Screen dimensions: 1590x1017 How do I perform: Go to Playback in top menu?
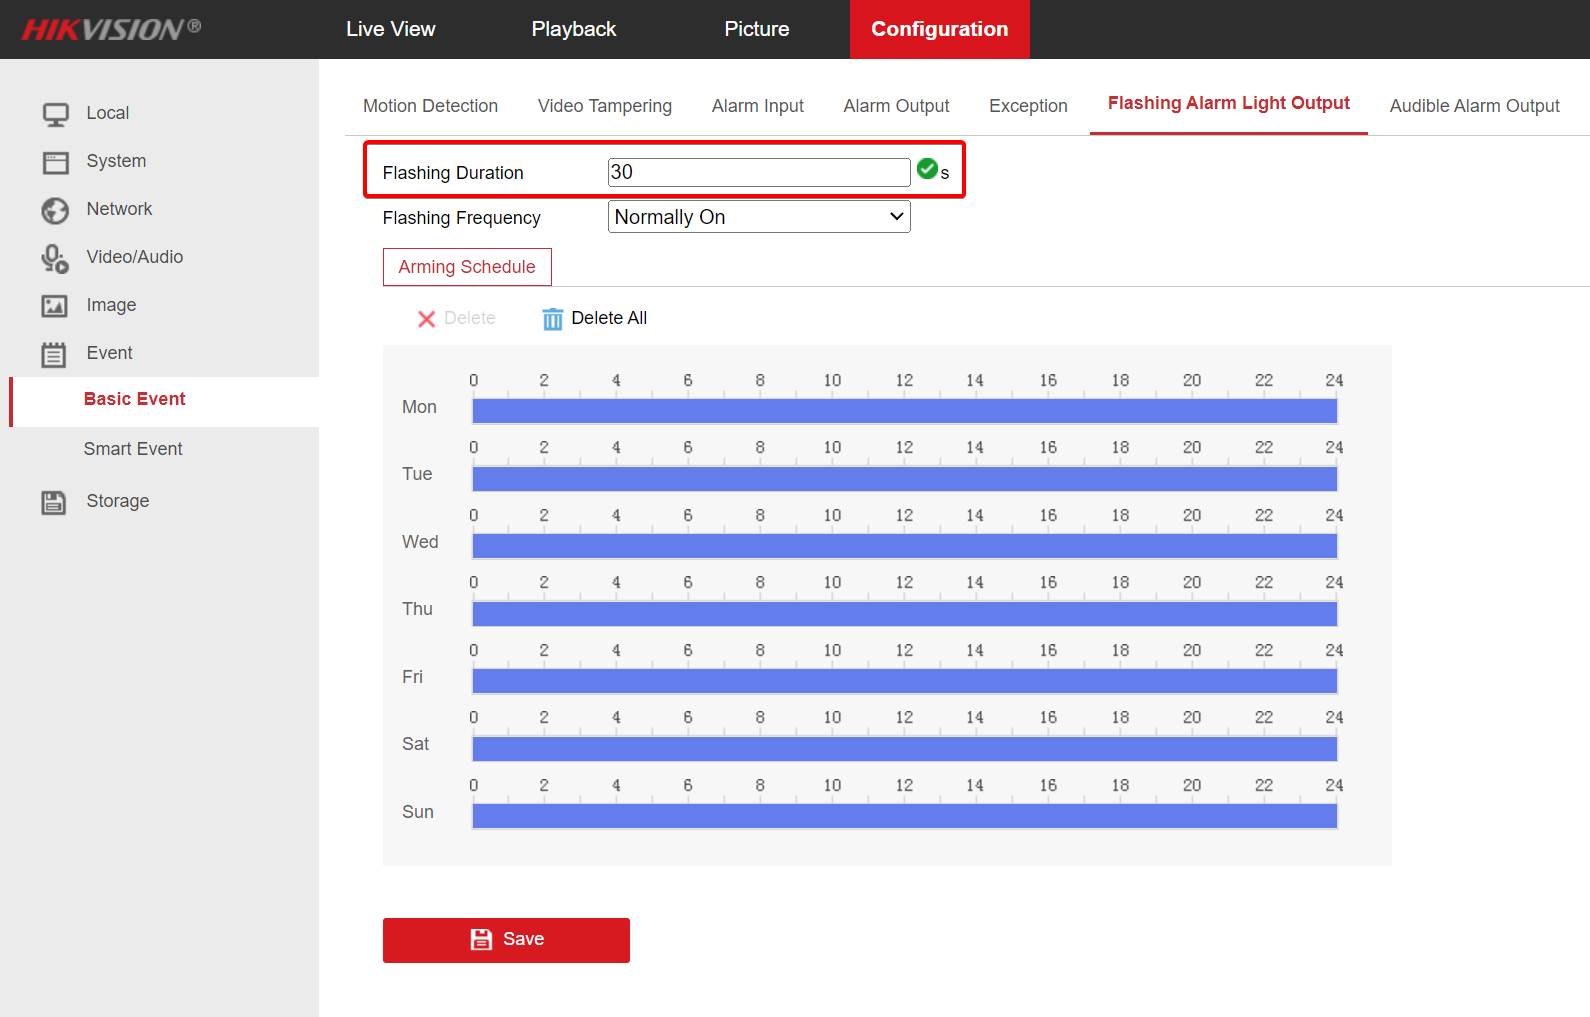(573, 29)
